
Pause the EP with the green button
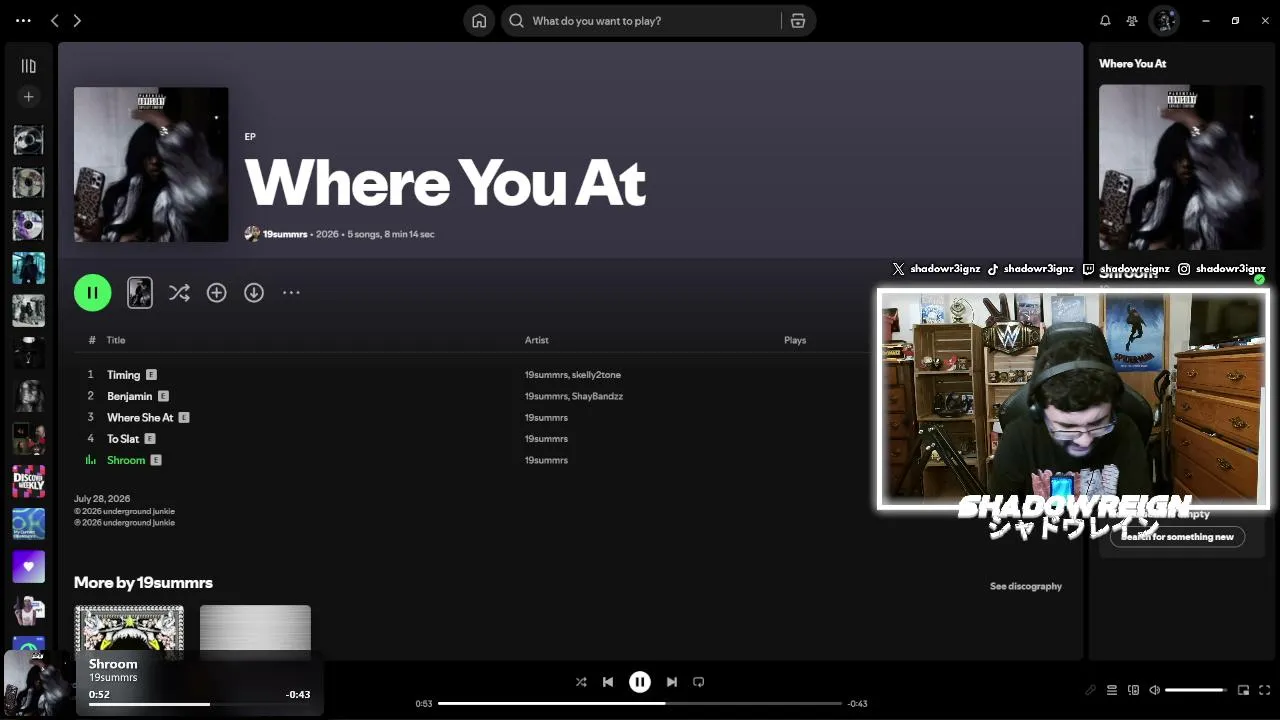click(93, 293)
